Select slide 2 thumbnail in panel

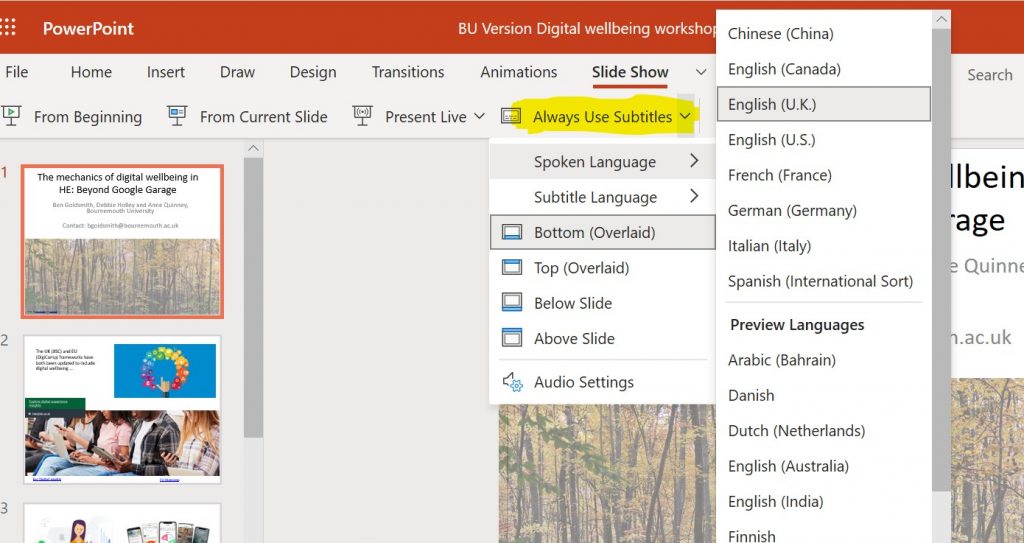[x=121, y=409]
